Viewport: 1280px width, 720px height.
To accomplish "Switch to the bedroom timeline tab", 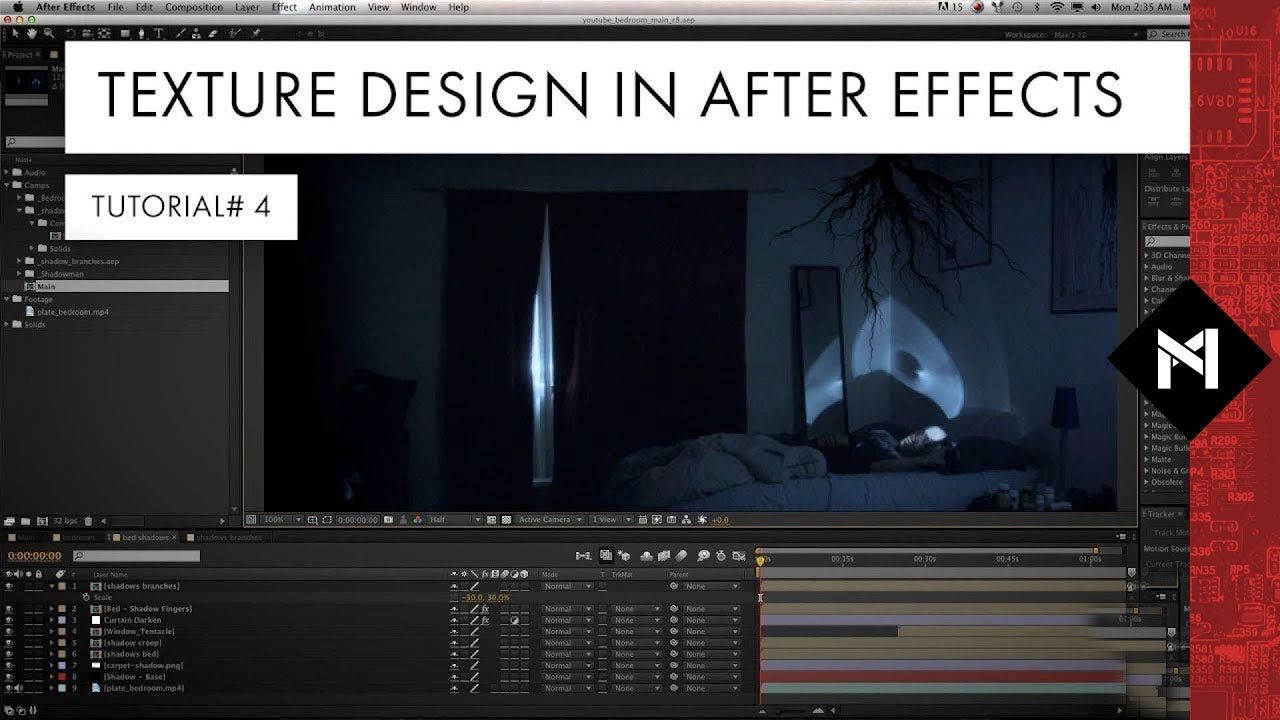I will (78, 538).
